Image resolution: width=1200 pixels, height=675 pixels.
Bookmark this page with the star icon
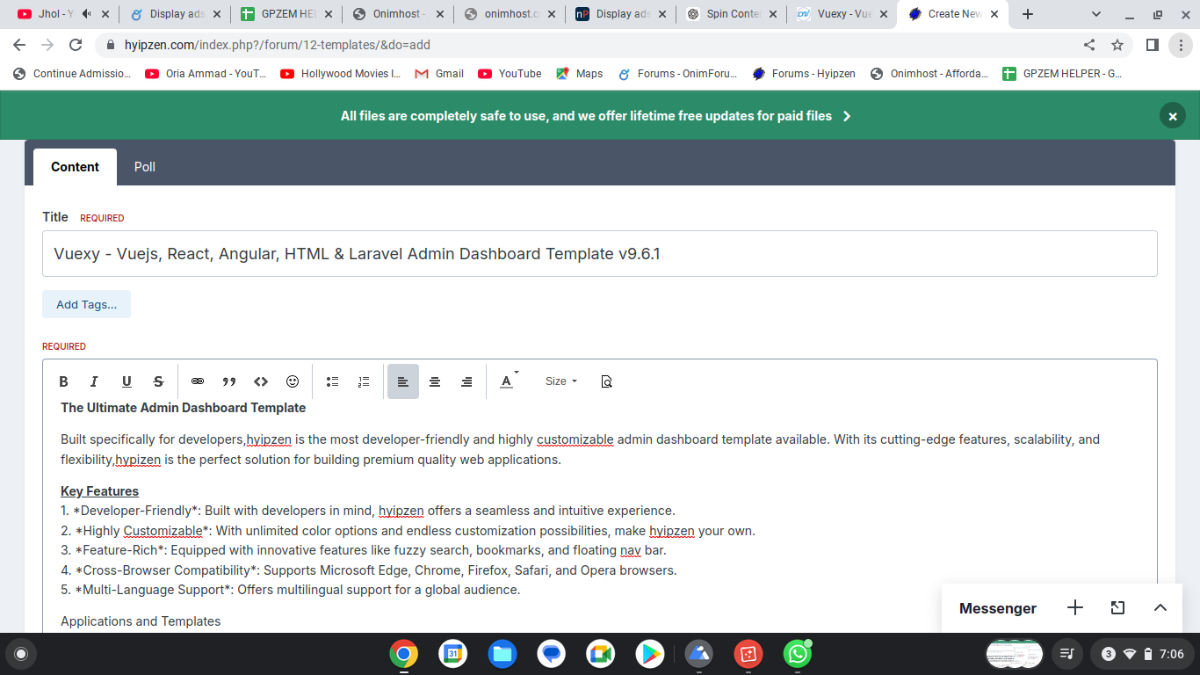point(1117,45)
